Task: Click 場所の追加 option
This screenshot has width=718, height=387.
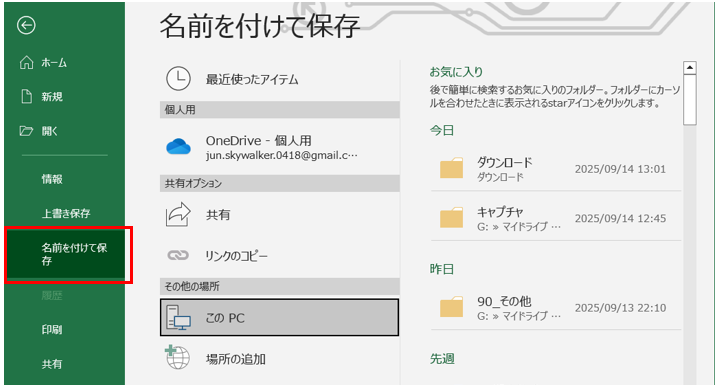Action: pos(279,358)
